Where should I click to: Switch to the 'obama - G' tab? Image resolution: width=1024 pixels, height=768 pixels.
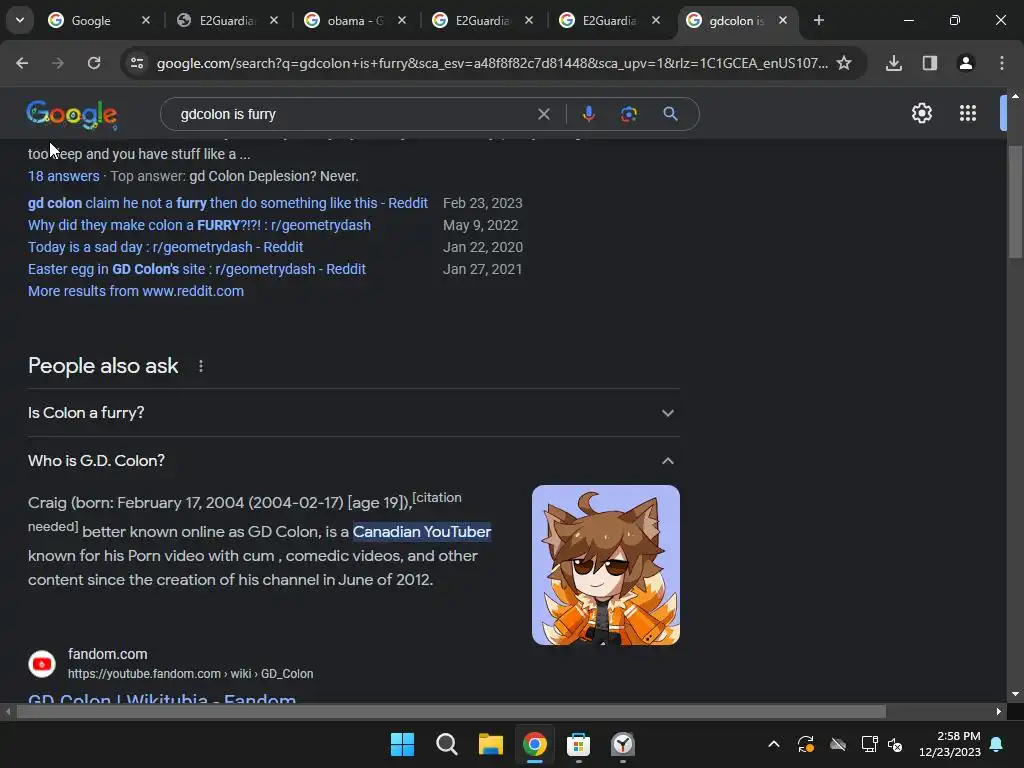355,20
